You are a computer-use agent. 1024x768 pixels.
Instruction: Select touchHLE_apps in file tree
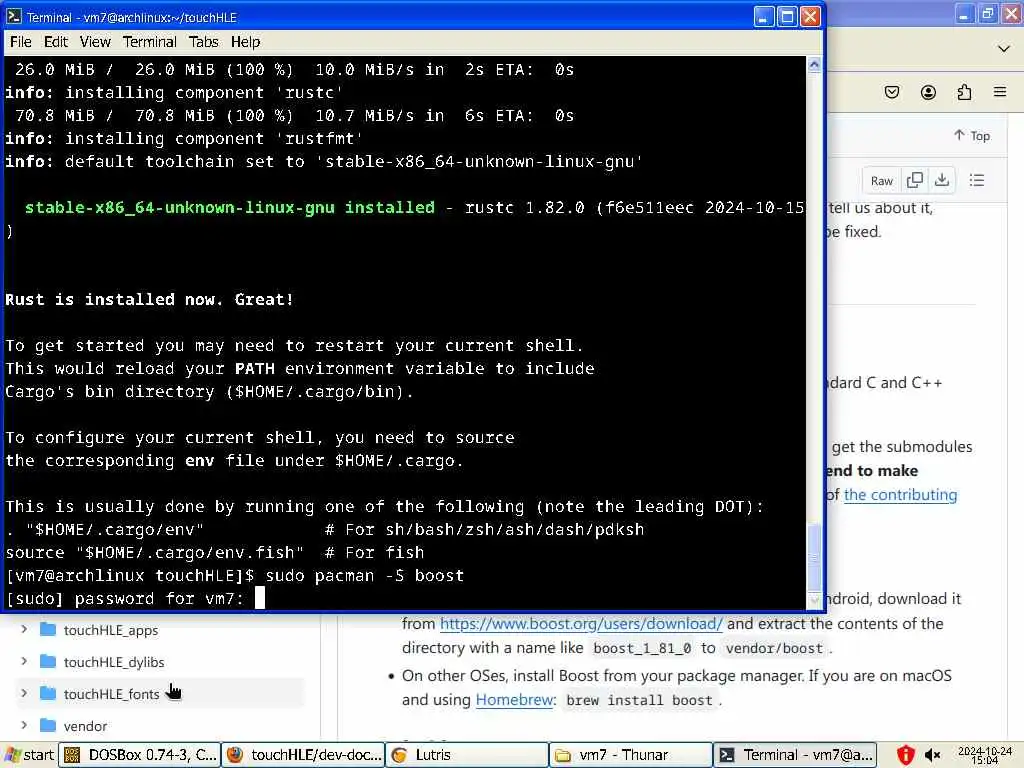pyautogui.click(x=110, y=630)
